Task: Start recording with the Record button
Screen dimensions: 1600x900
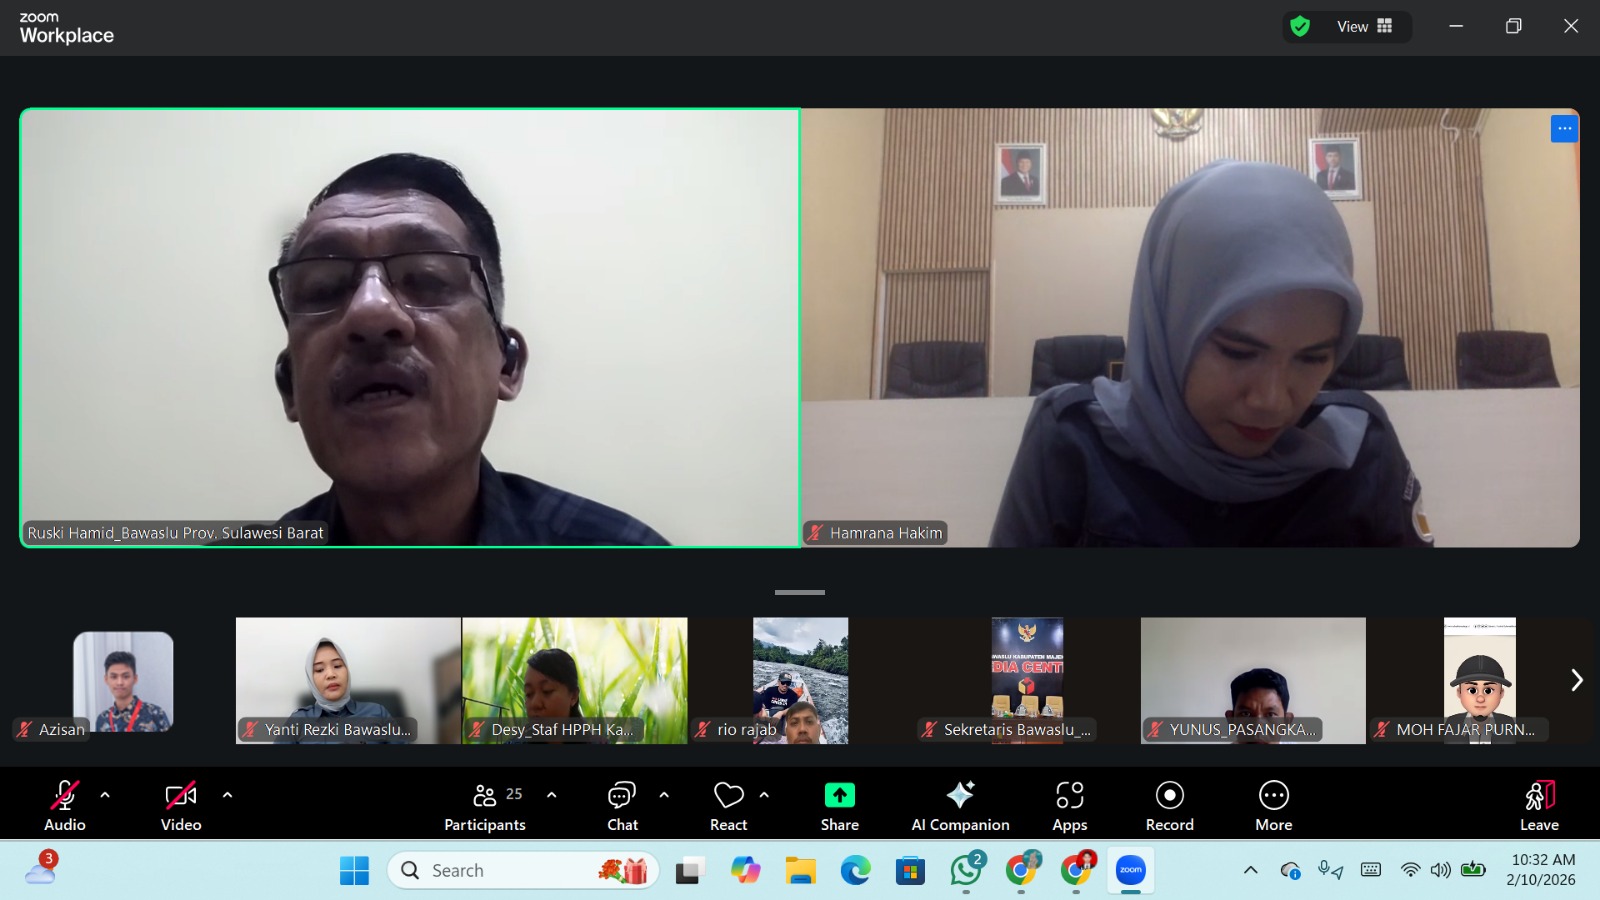Action: click(x=1169, y=805)
